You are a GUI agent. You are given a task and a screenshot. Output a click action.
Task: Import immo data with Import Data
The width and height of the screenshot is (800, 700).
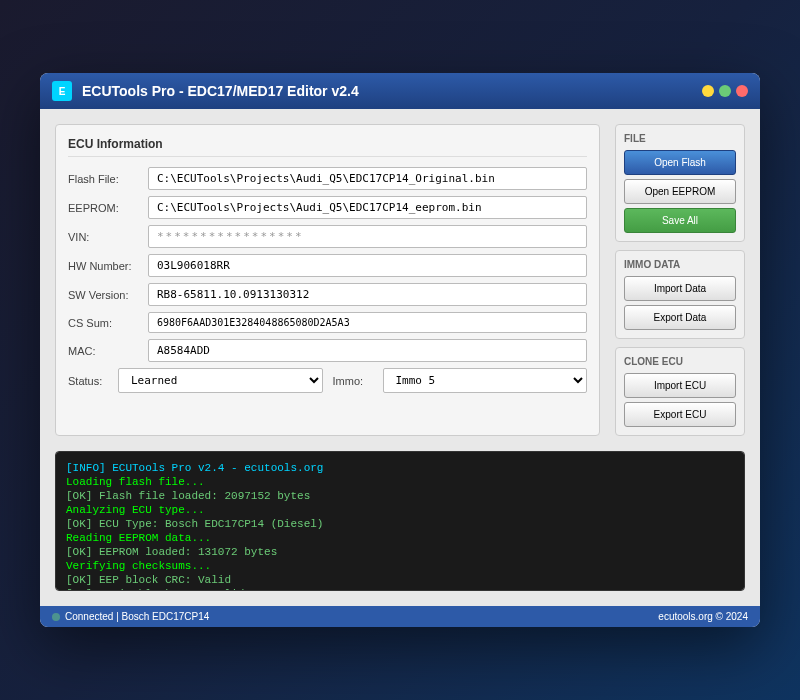click(x=679, y=289)
